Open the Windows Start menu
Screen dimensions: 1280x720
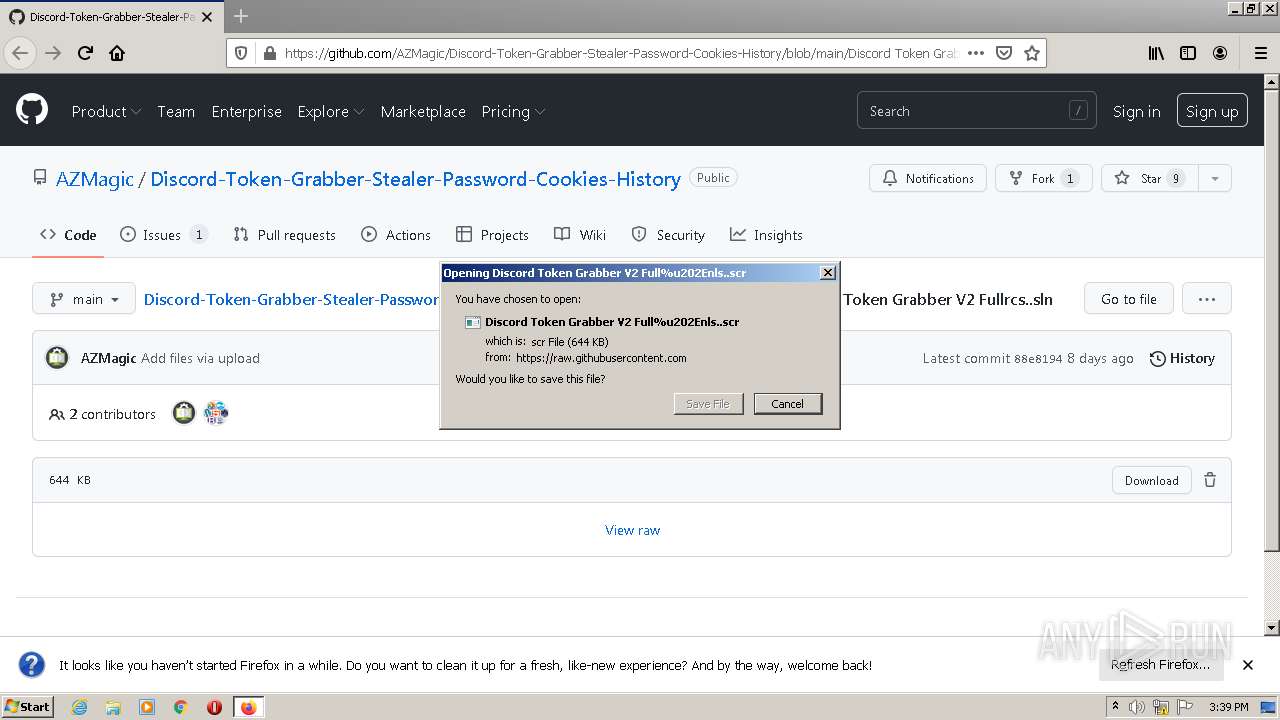(x=28, y=707)
